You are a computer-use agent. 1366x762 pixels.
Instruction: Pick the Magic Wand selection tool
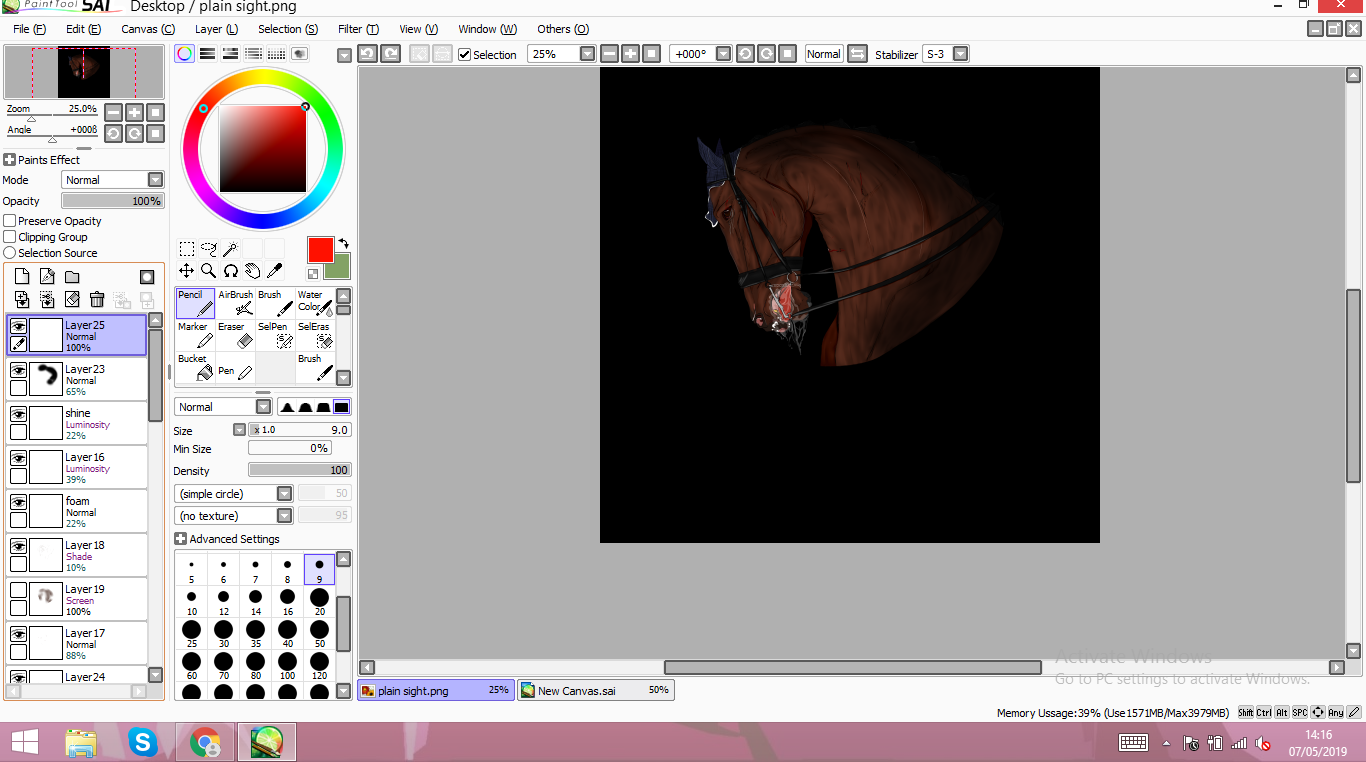pyautogui.click(x=230, y=249)
